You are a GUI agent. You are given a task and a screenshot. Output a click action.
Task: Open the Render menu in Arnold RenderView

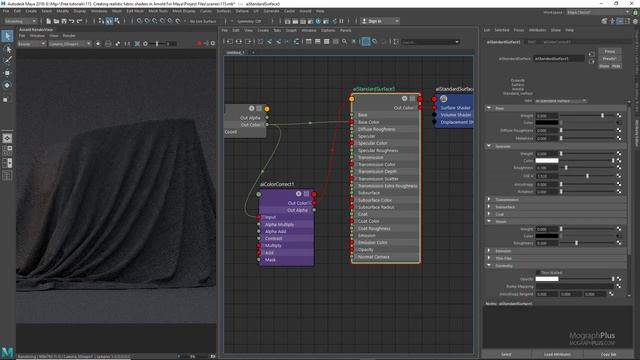pos(69,36)
